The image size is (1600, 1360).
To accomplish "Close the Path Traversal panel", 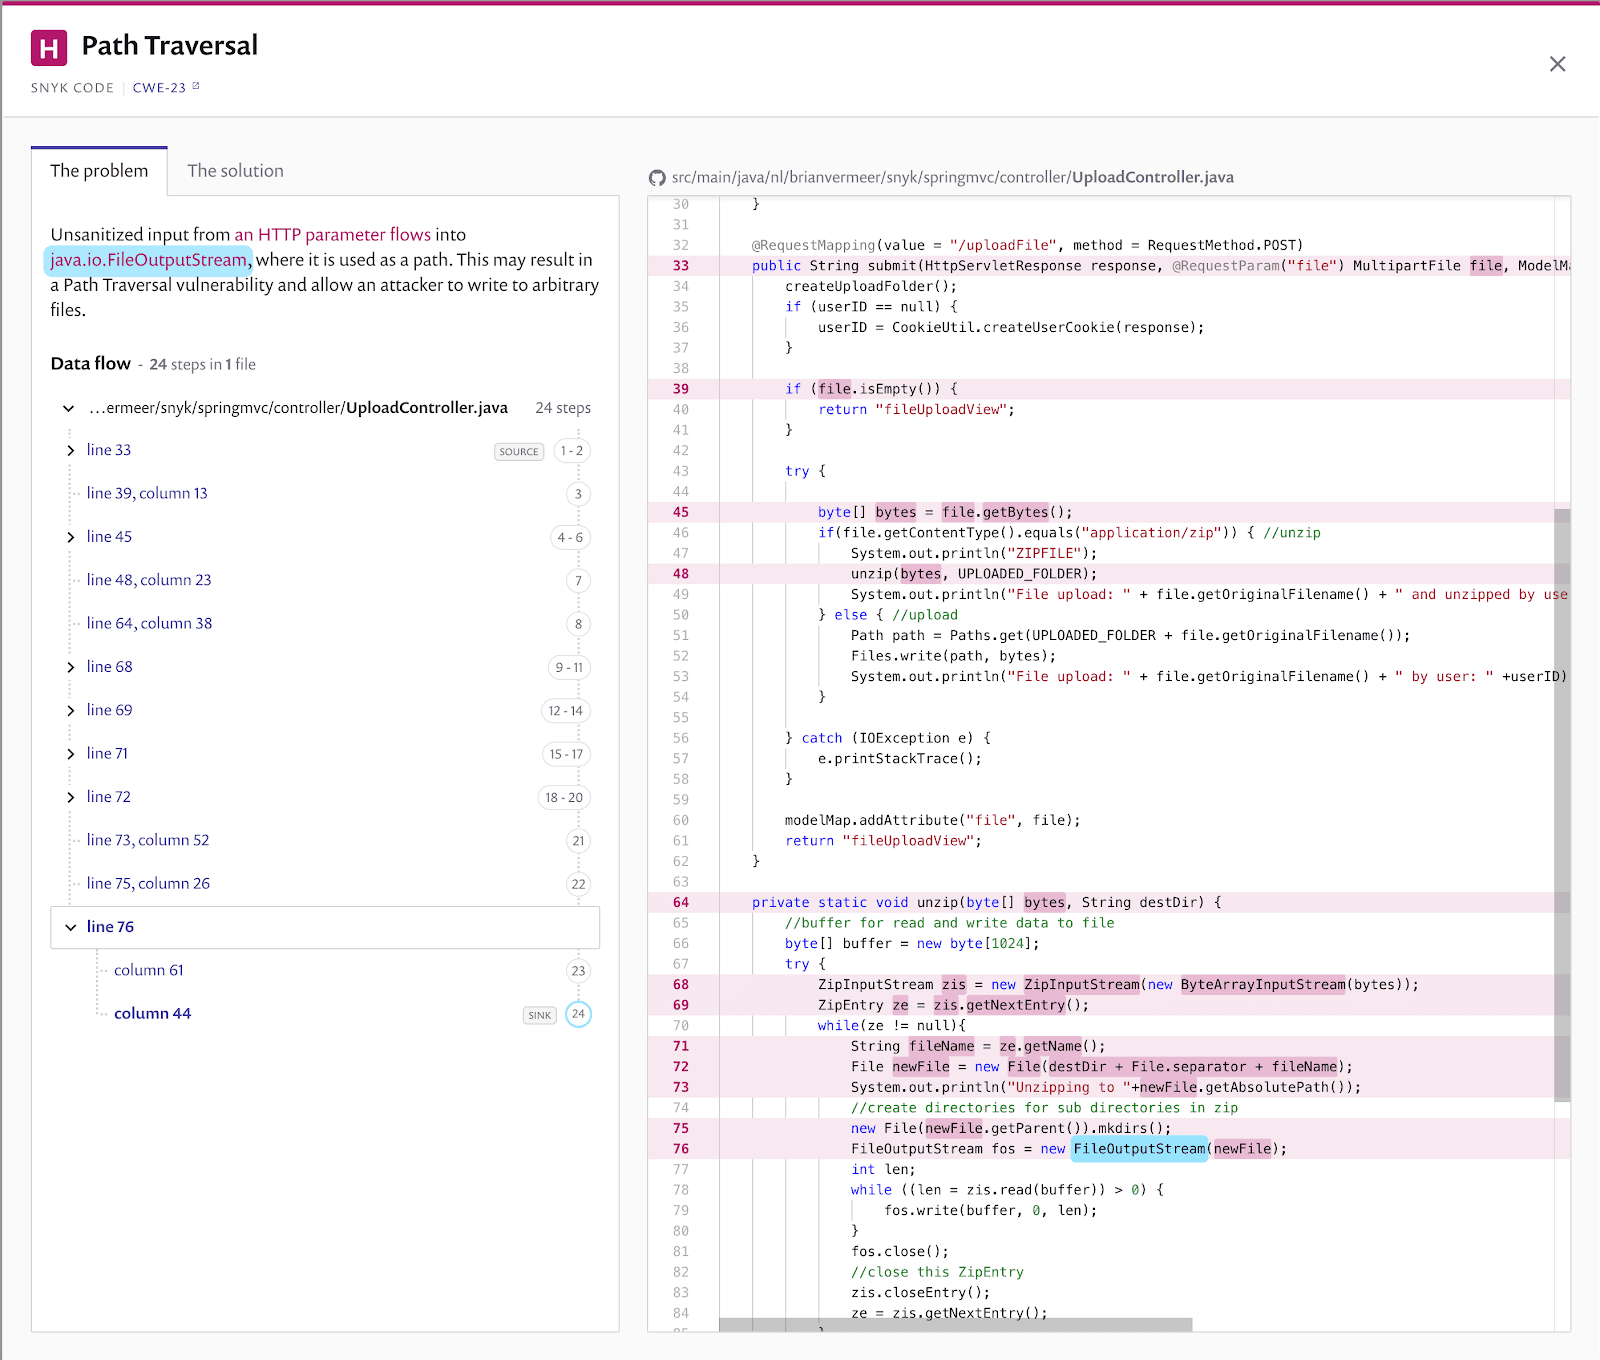I will pos(1557,64).
